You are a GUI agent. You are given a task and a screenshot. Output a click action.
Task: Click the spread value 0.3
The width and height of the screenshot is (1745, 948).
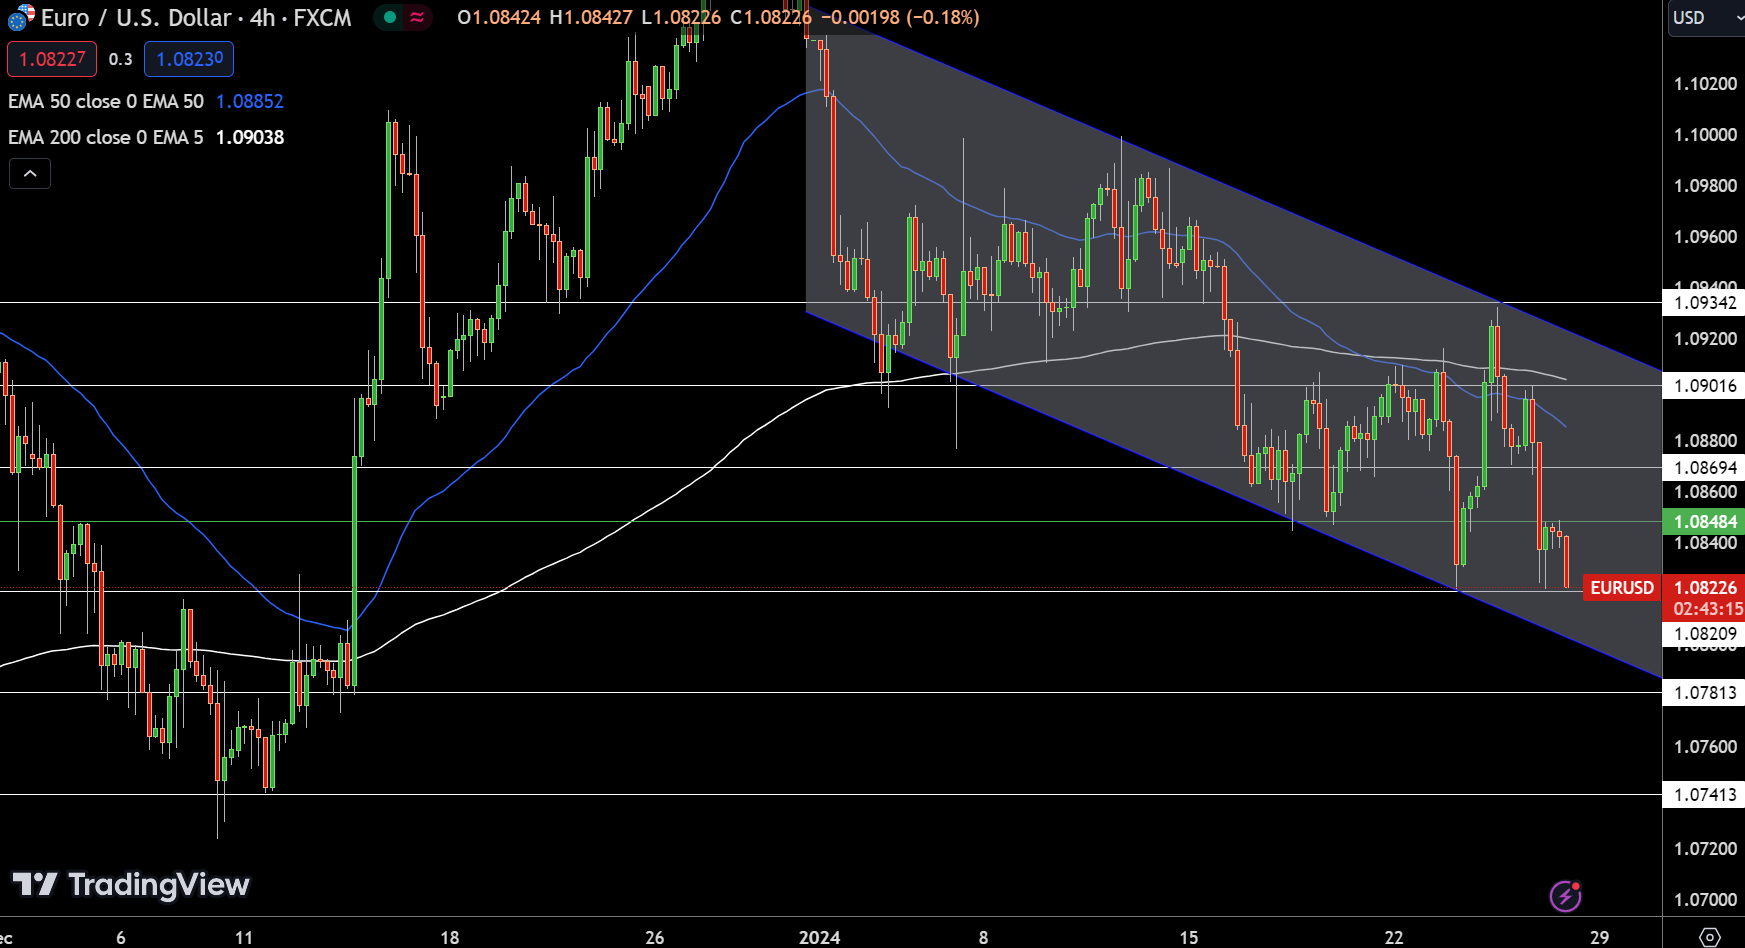(120, 59)
